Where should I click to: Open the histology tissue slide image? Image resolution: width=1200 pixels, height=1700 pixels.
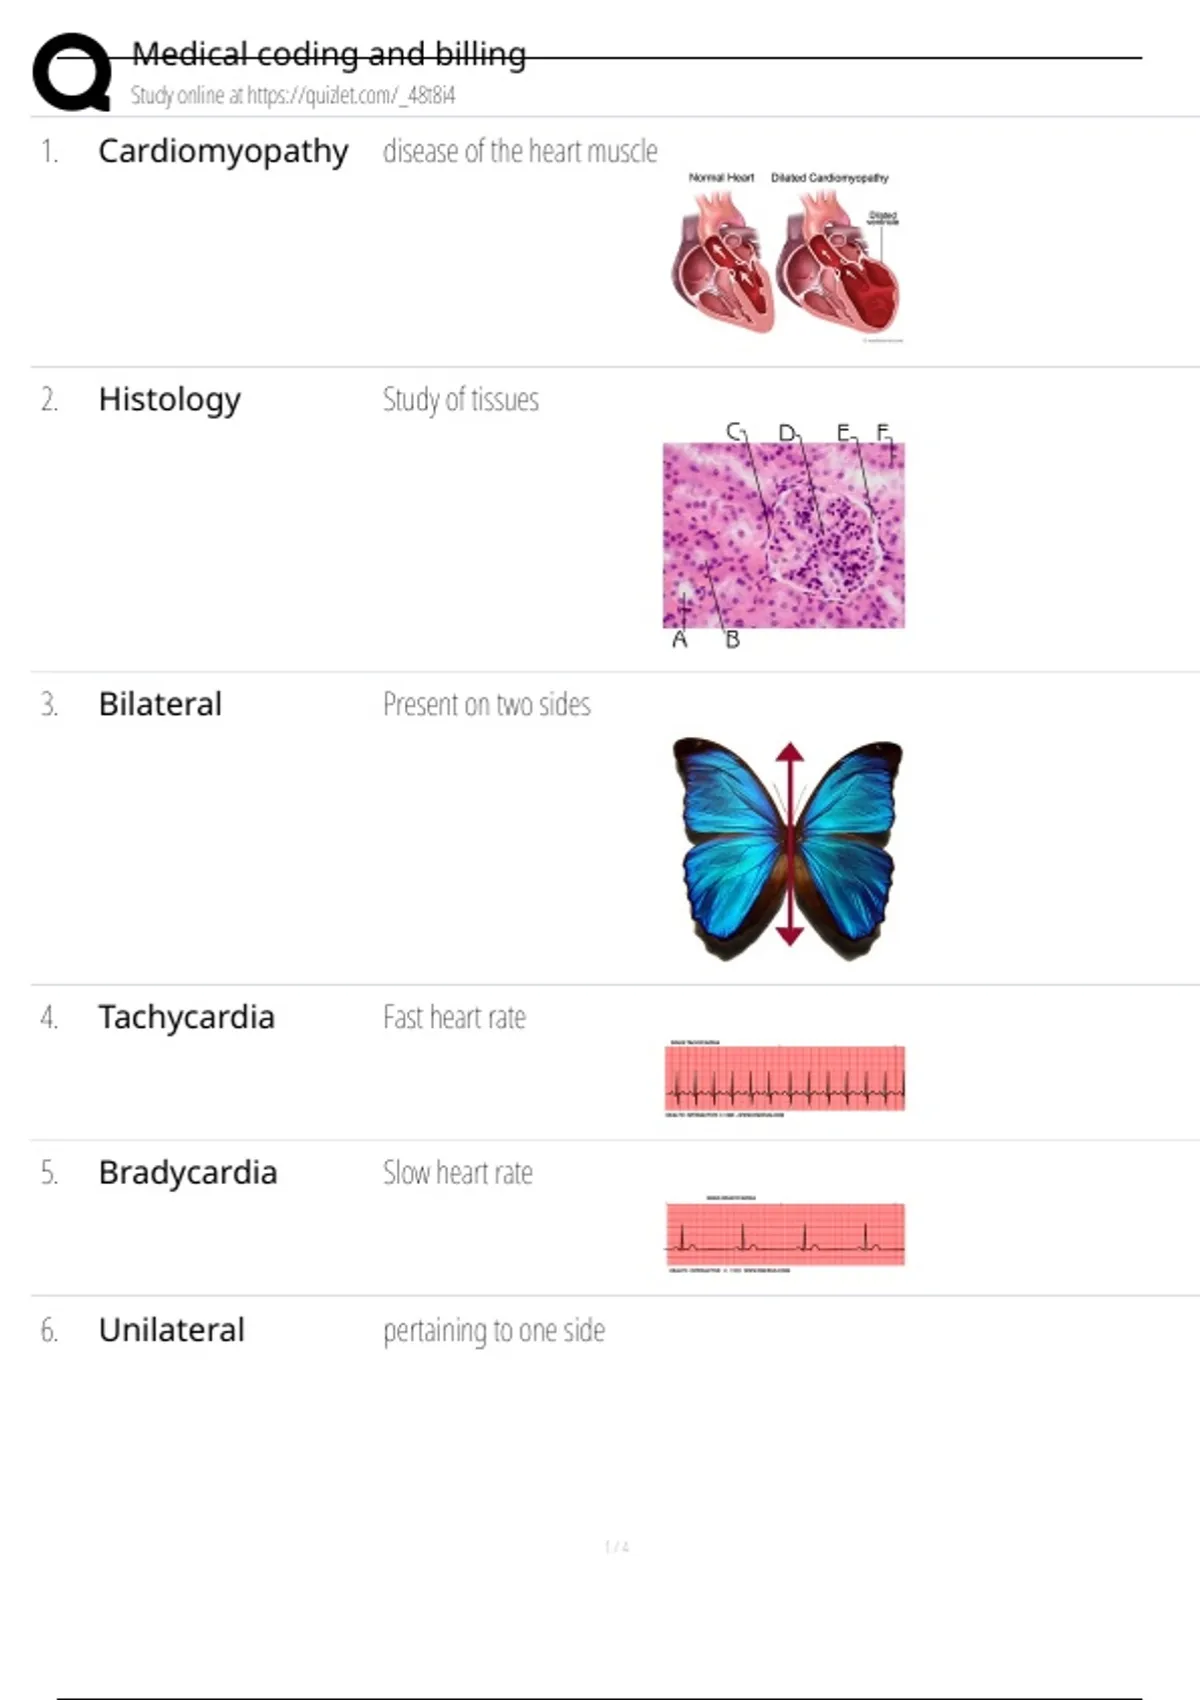click(x=783, y=535)
